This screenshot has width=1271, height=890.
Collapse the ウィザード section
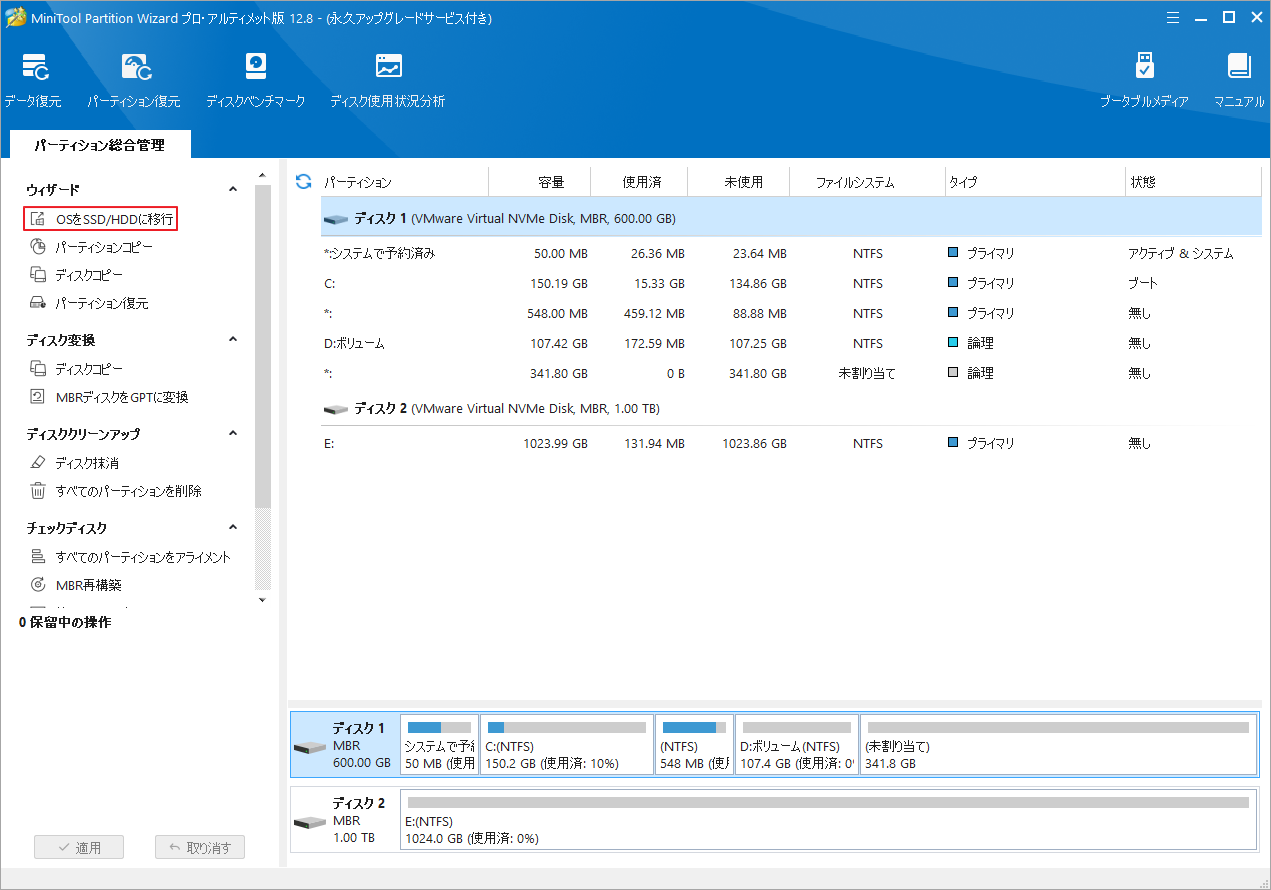pyautogui.click(x=232, y=188)
